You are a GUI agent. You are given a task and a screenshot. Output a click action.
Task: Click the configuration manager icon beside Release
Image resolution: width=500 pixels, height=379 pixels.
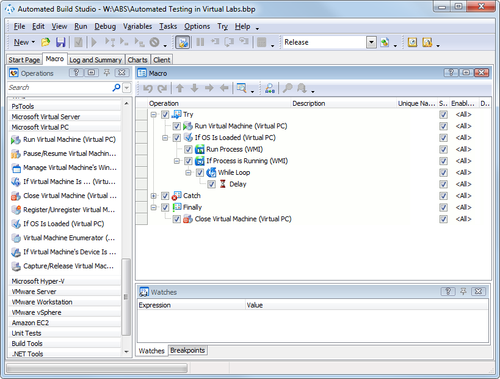pos(385,42)
